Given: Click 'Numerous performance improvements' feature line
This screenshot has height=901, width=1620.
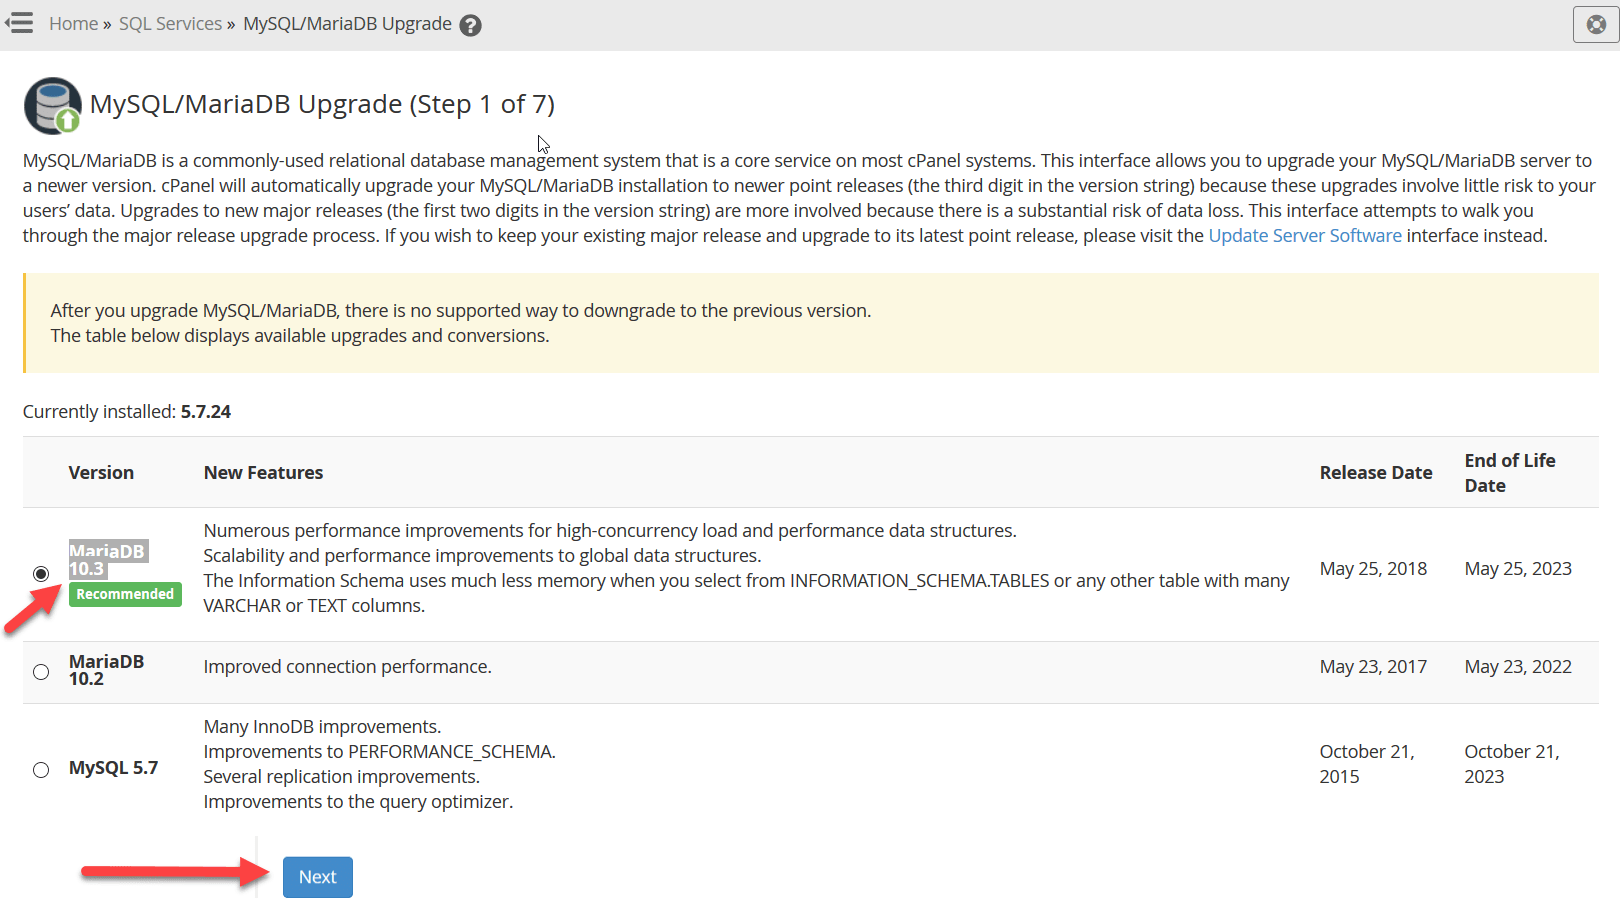Looking at the screenshot, I should click(610, 531).
